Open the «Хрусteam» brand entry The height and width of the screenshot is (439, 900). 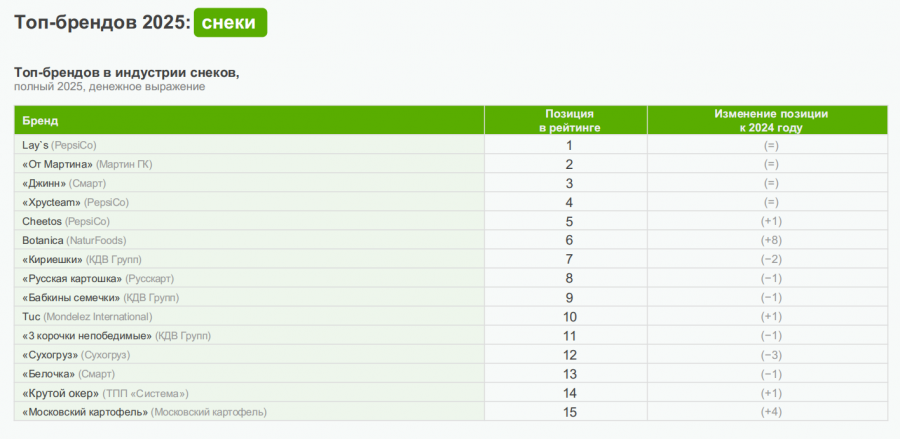coord(51,202)
